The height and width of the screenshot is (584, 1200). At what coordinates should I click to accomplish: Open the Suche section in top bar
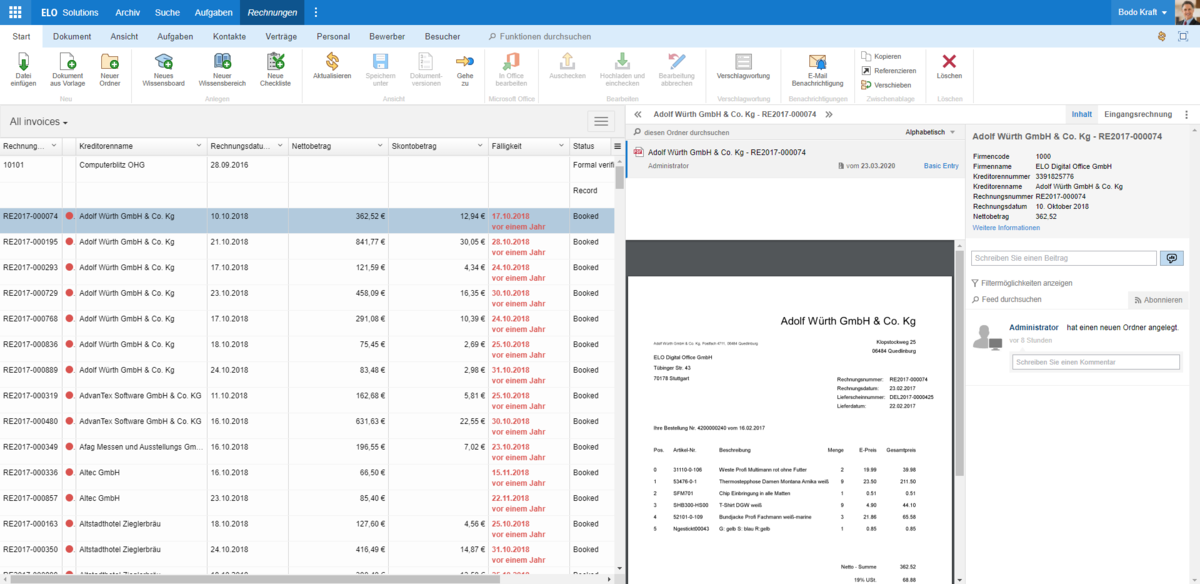[168, 12]
